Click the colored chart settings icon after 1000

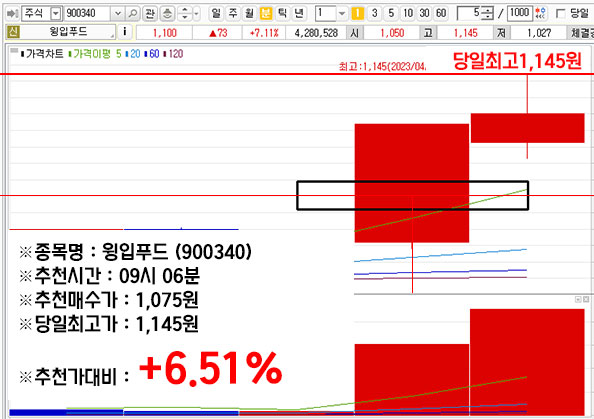[541, 14]
